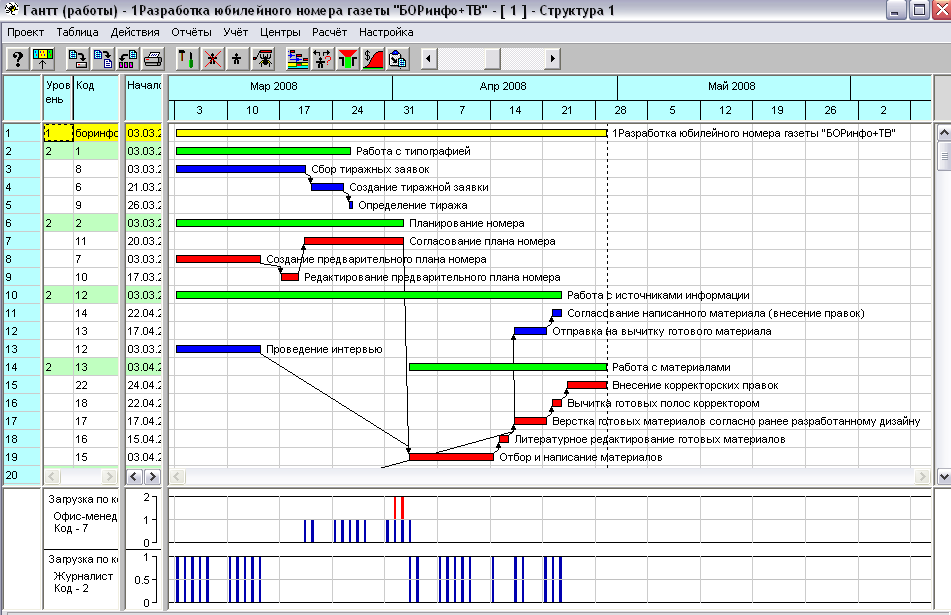Open the colored Gantt bars toolbar icon

click(x=297, y=59)
